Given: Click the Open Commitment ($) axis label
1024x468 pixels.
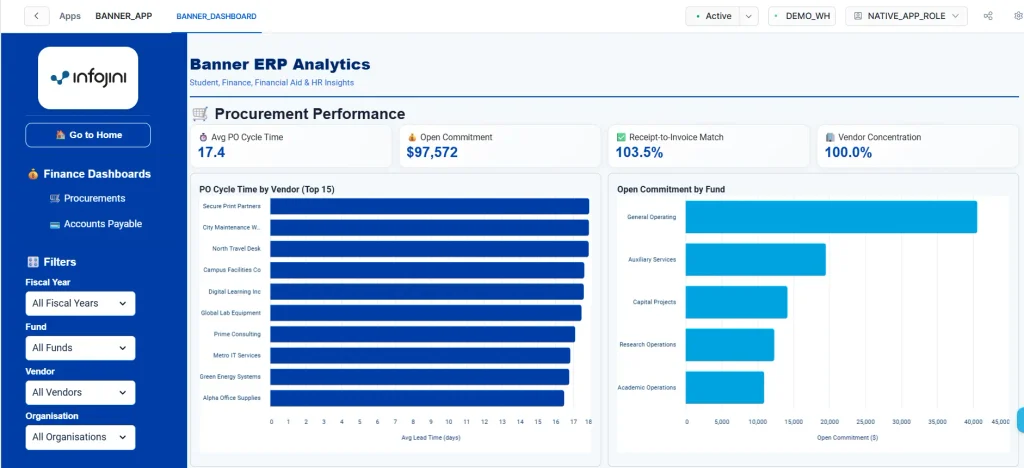Looking at the screenshot, I should coord(847,438).
